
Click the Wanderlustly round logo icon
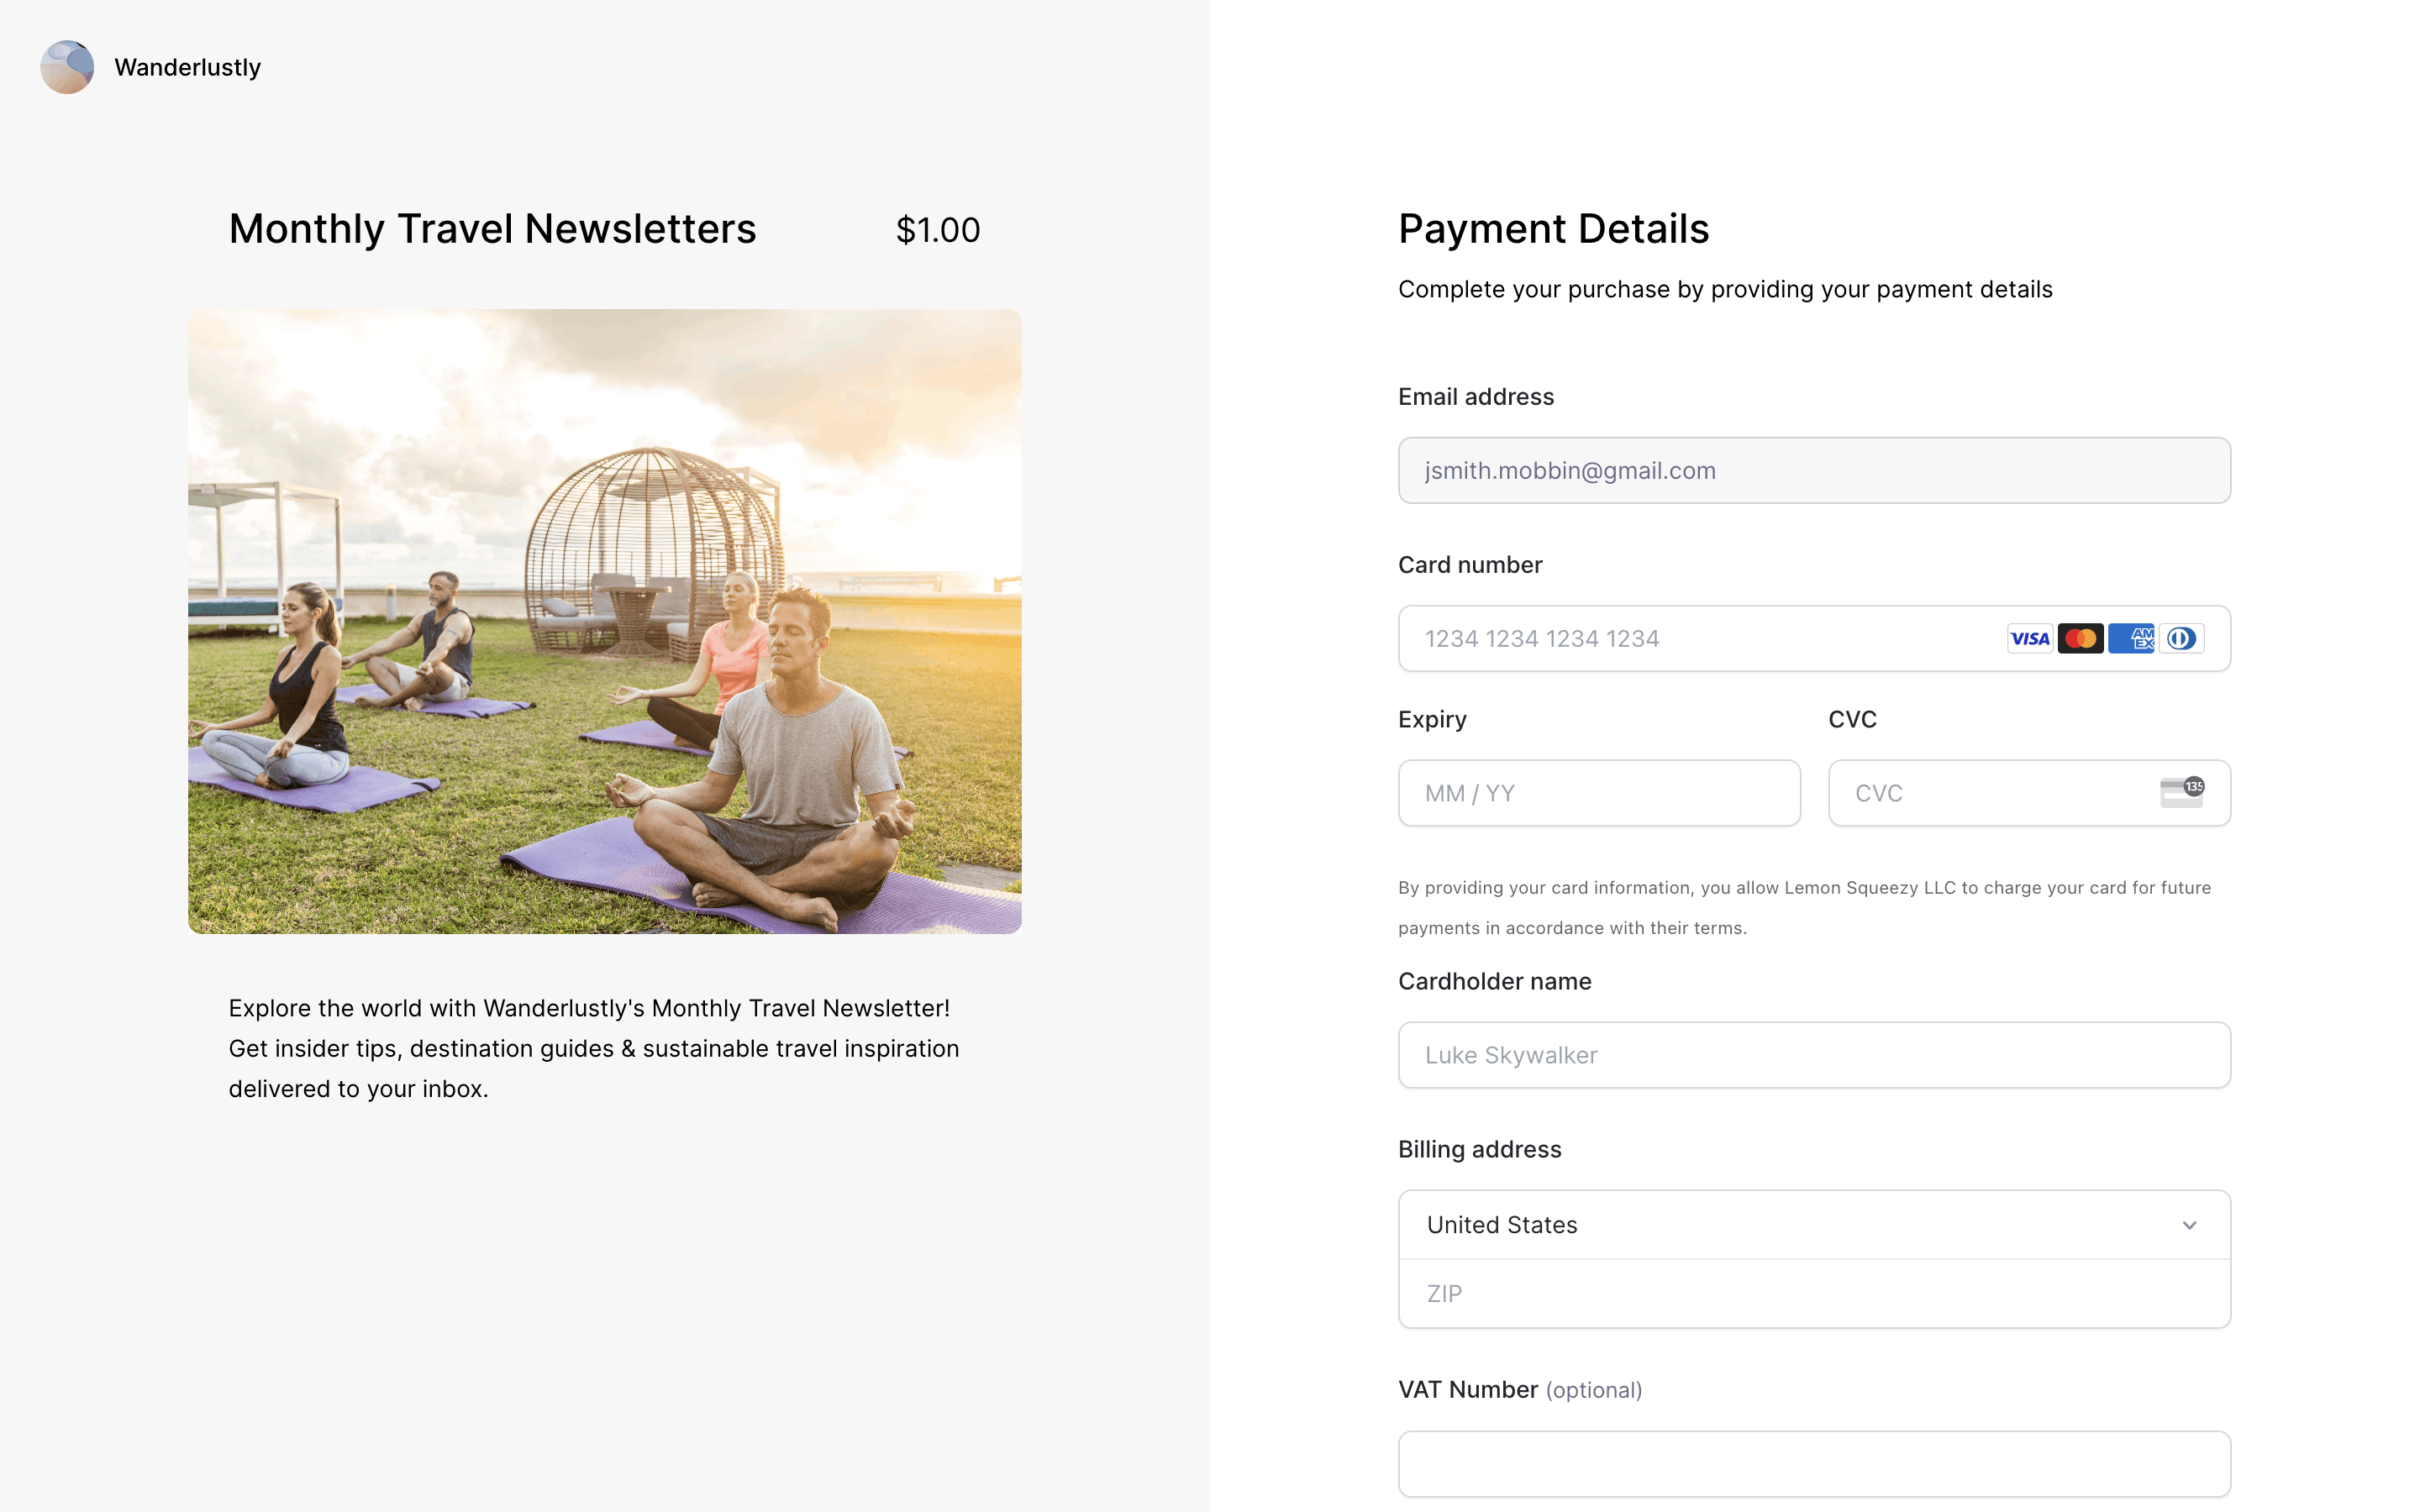click(67, 67)
